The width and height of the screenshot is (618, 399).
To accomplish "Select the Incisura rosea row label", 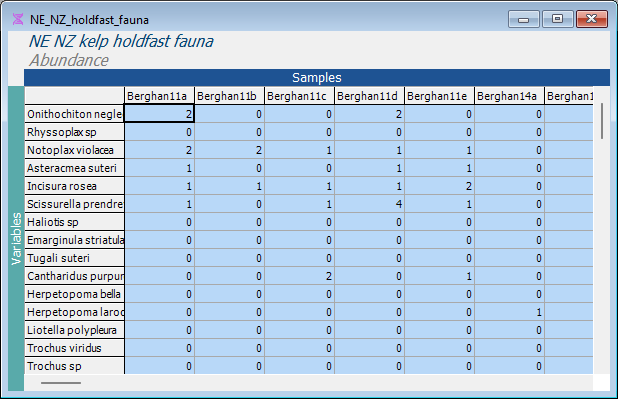I will [x=74, y=186].
